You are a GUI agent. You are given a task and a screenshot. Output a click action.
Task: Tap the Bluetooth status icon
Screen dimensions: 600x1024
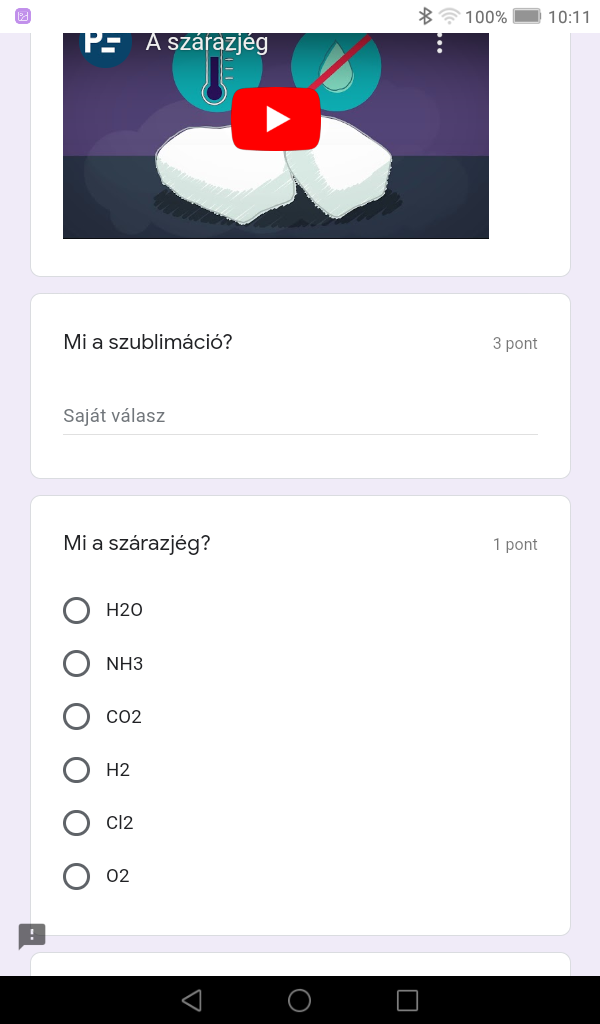coord(425,16)
